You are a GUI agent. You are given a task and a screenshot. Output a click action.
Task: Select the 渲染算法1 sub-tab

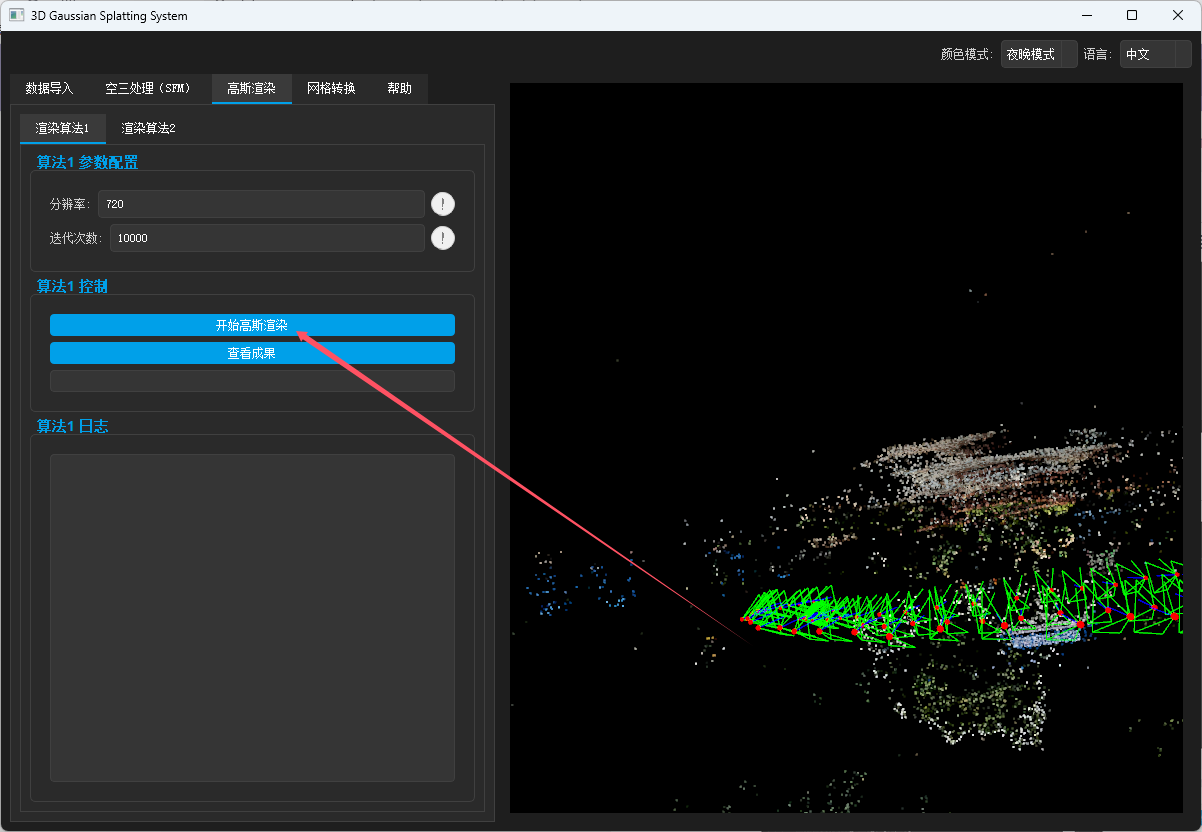tap(62, 128)
